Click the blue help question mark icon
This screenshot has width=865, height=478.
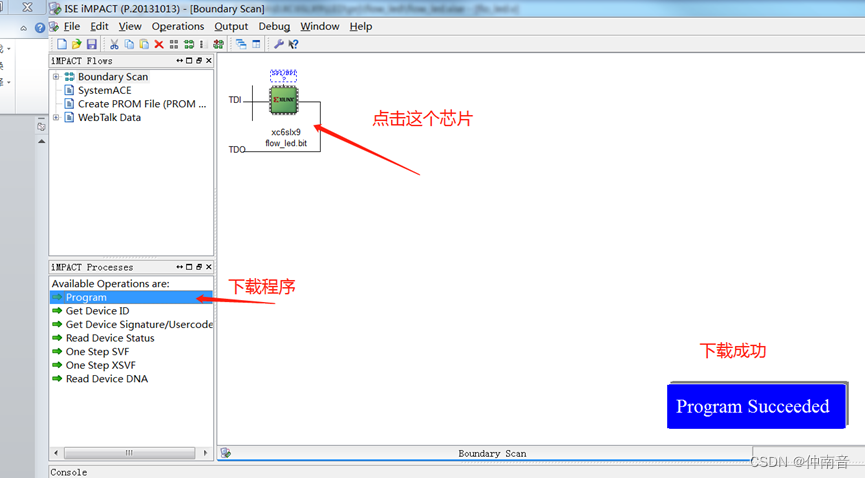[x=40, y=28]
